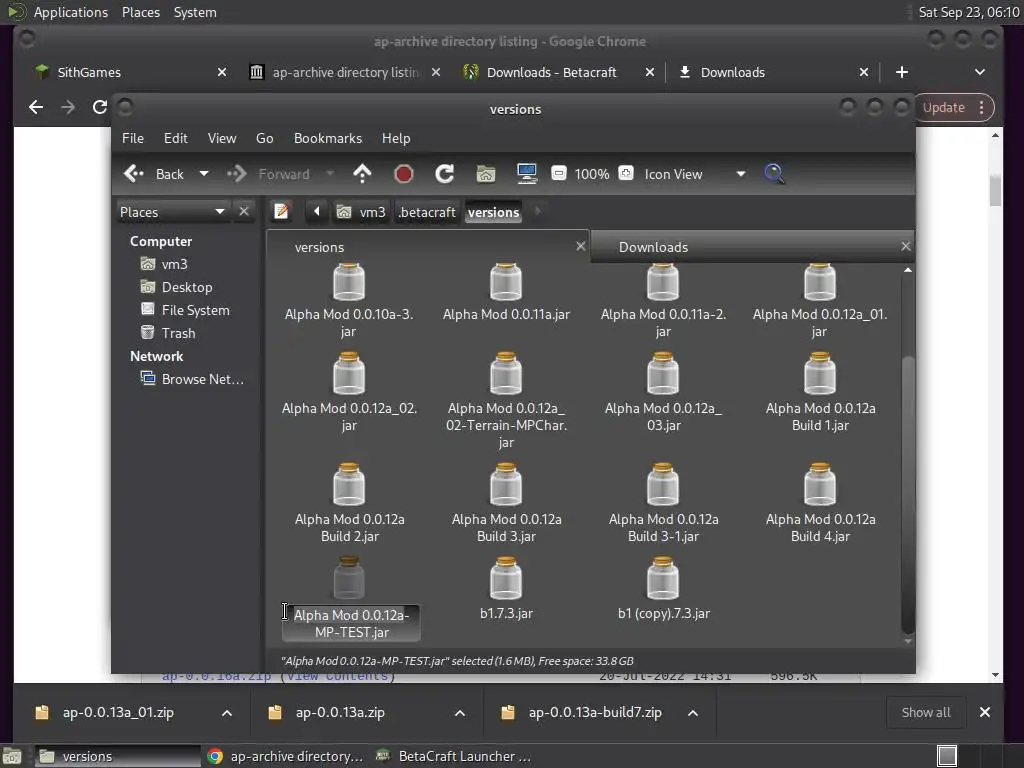Screen dimensions: 1024x768
Task: Select Alpha Mod 0.0.12a Build 3-1.jar icon
Action: 663,485
